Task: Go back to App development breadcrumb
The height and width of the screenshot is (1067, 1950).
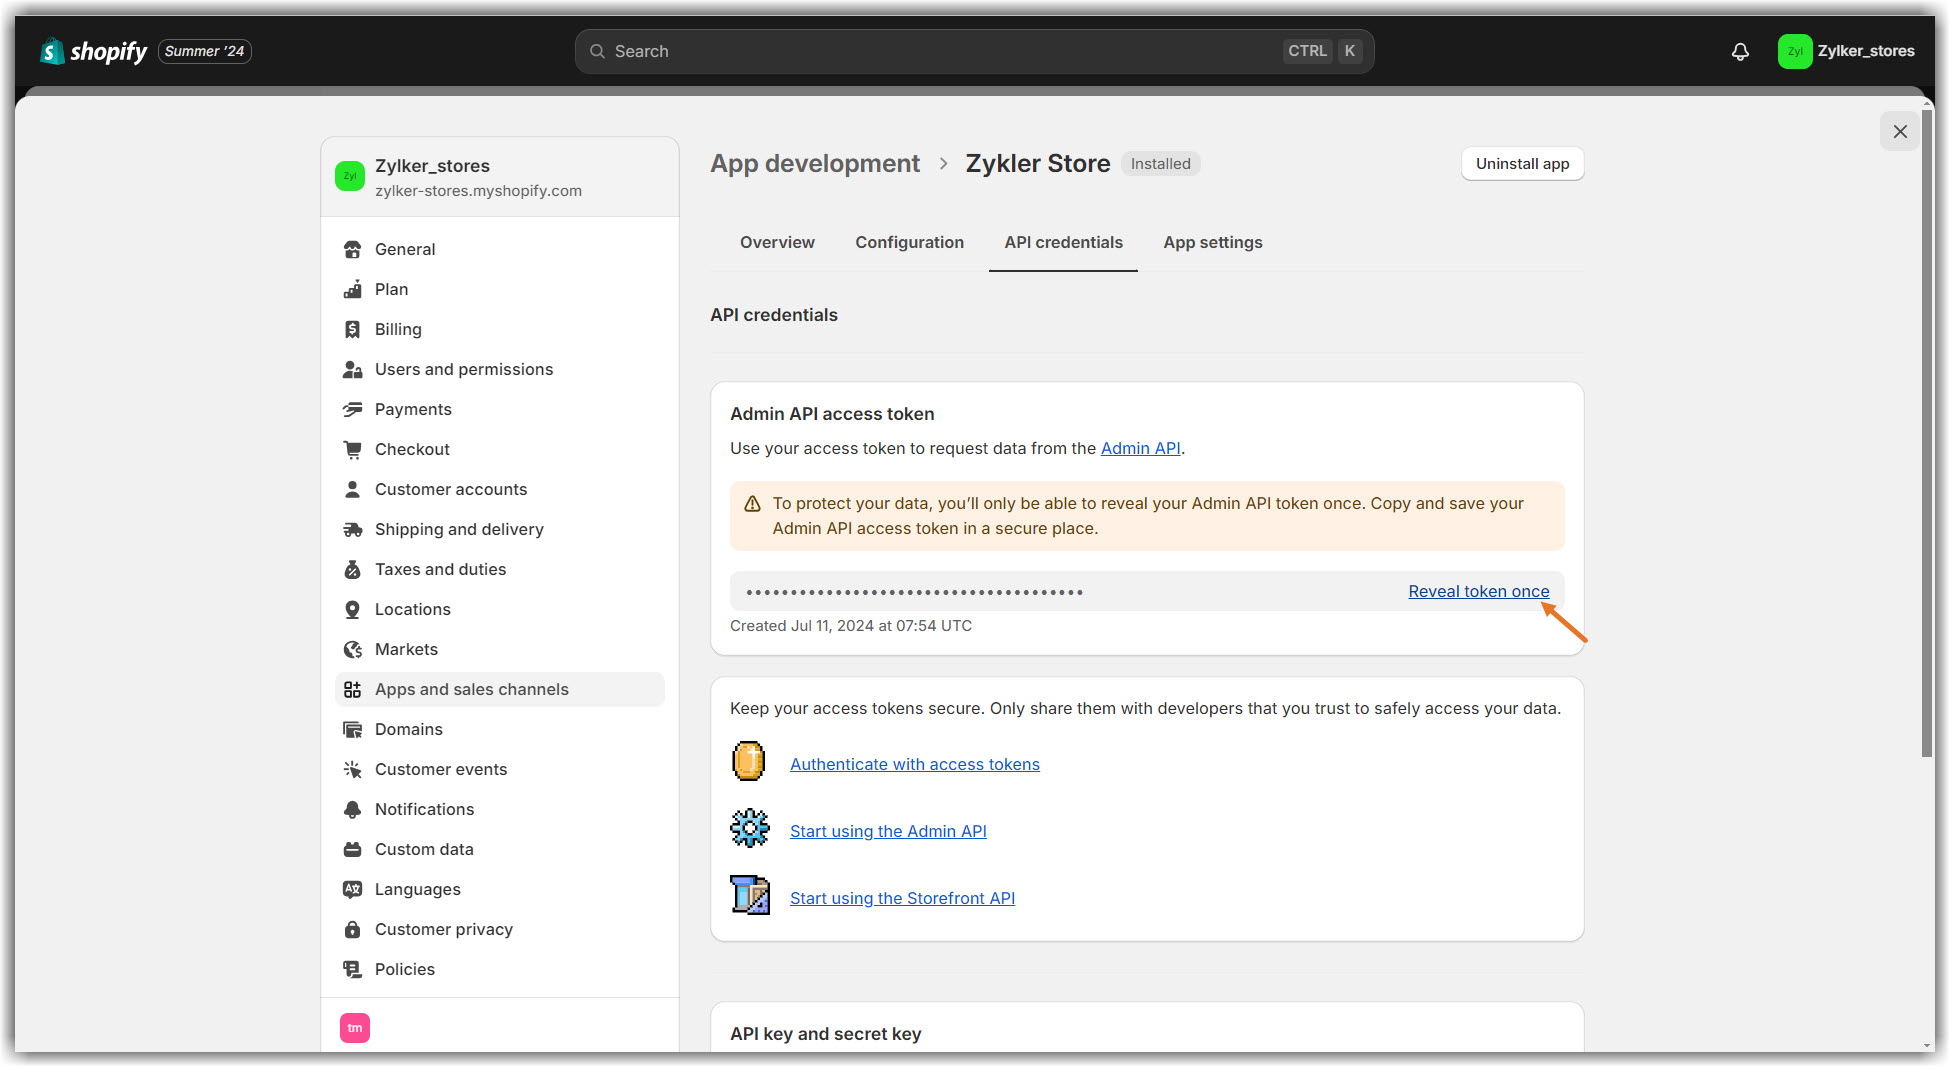Action: pyautogui.click(x=815, y=164)
